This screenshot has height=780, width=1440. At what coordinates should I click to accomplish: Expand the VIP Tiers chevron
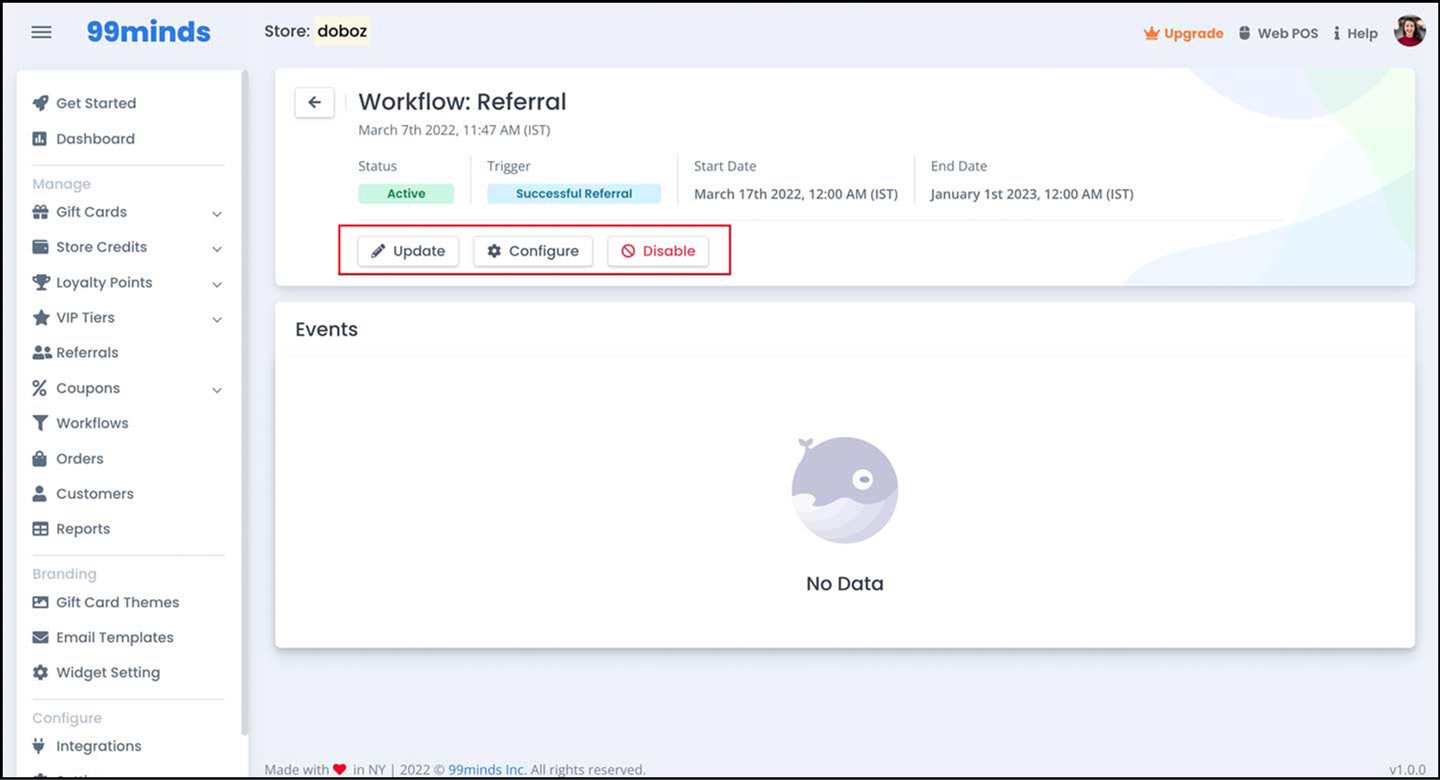(217, 319)
